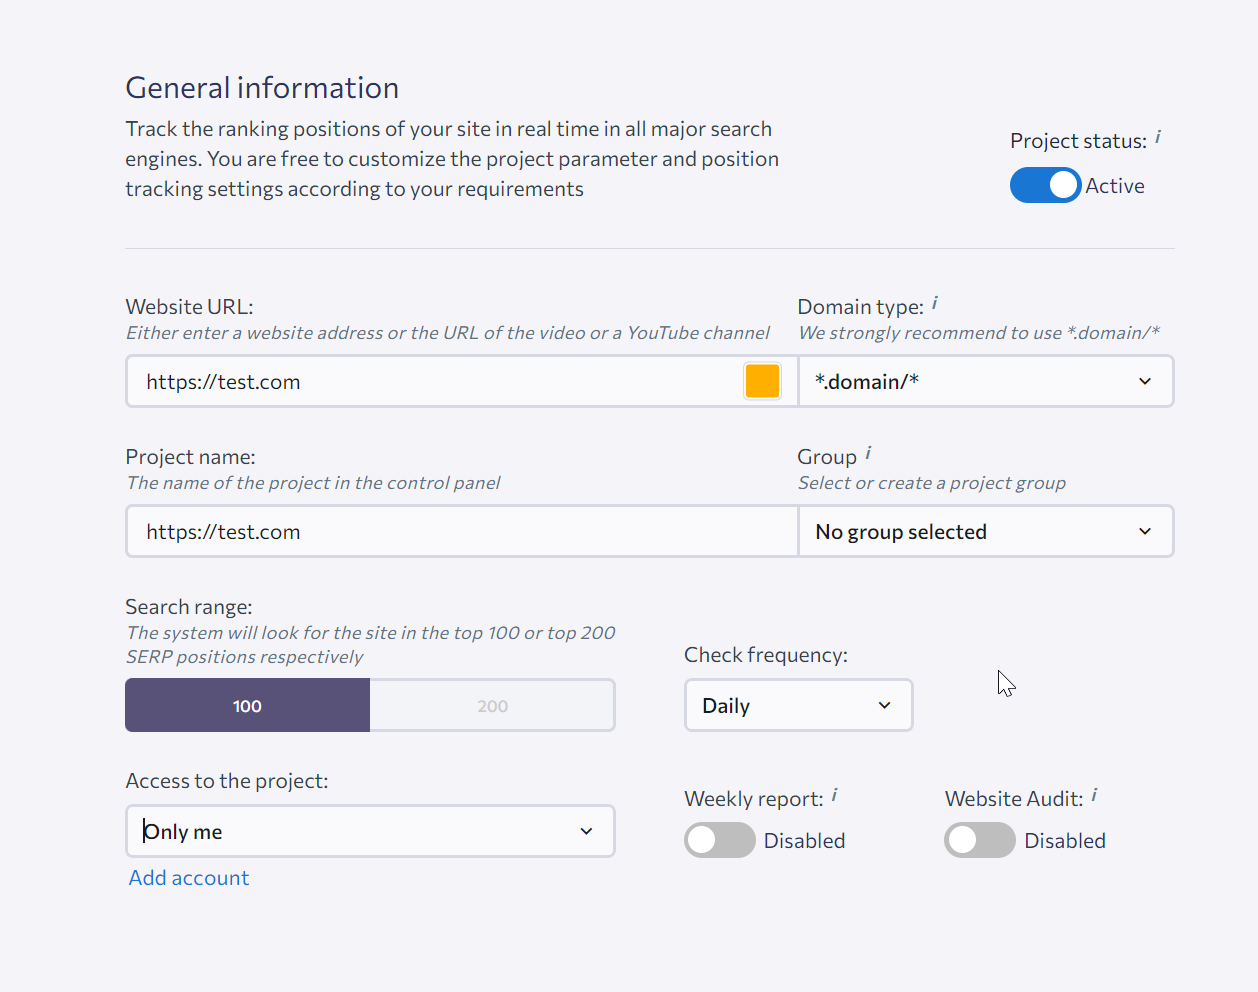
Task: Click the Website Audit info icon
Action: click(x=1094, y=795)
